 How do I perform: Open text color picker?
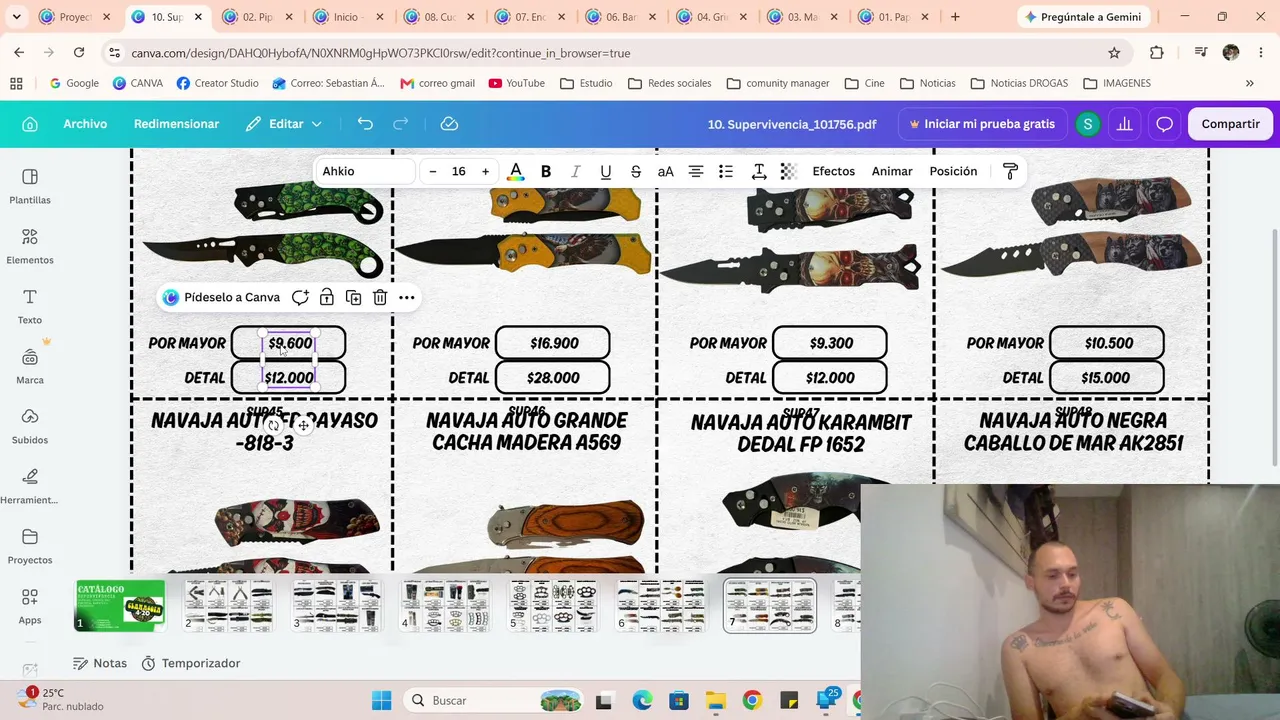[515, 171]
